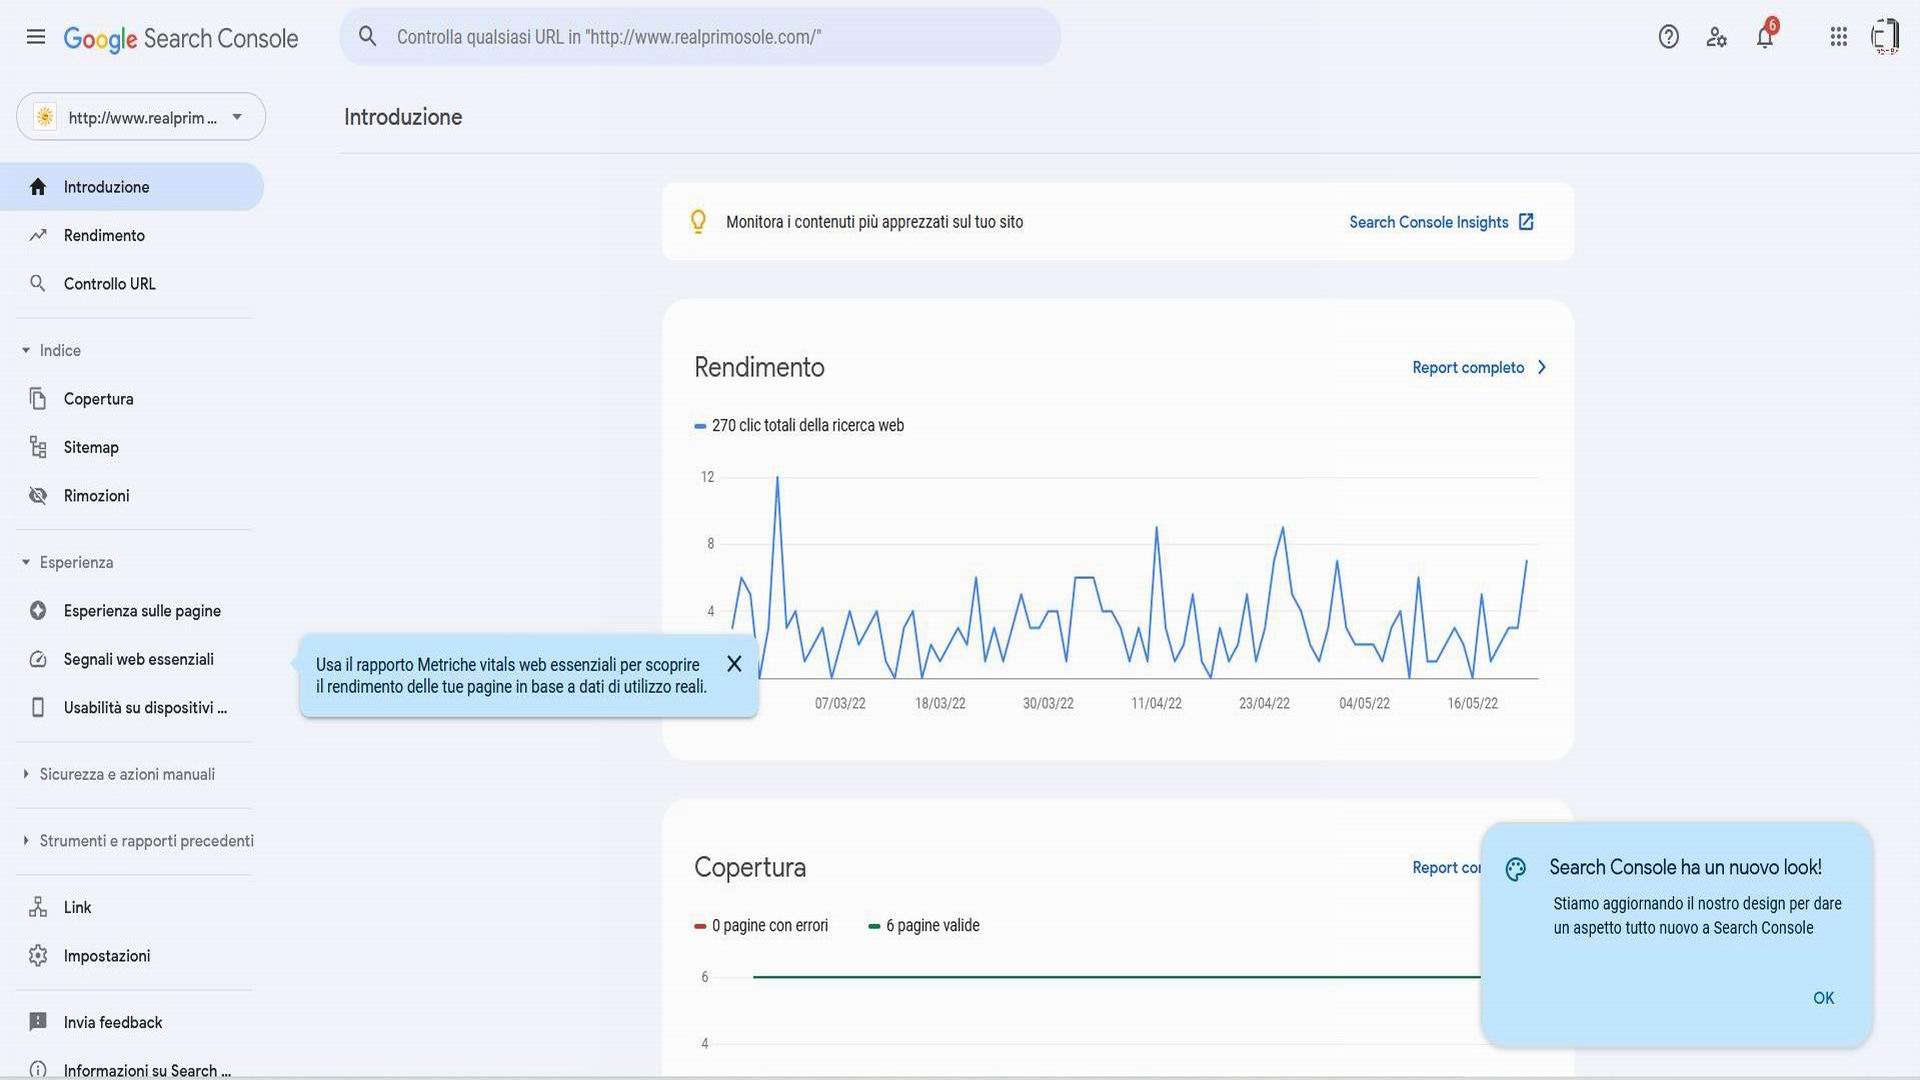Collapse the Esperienza section
This screenshot has width=1920, height=1080.
26,562
